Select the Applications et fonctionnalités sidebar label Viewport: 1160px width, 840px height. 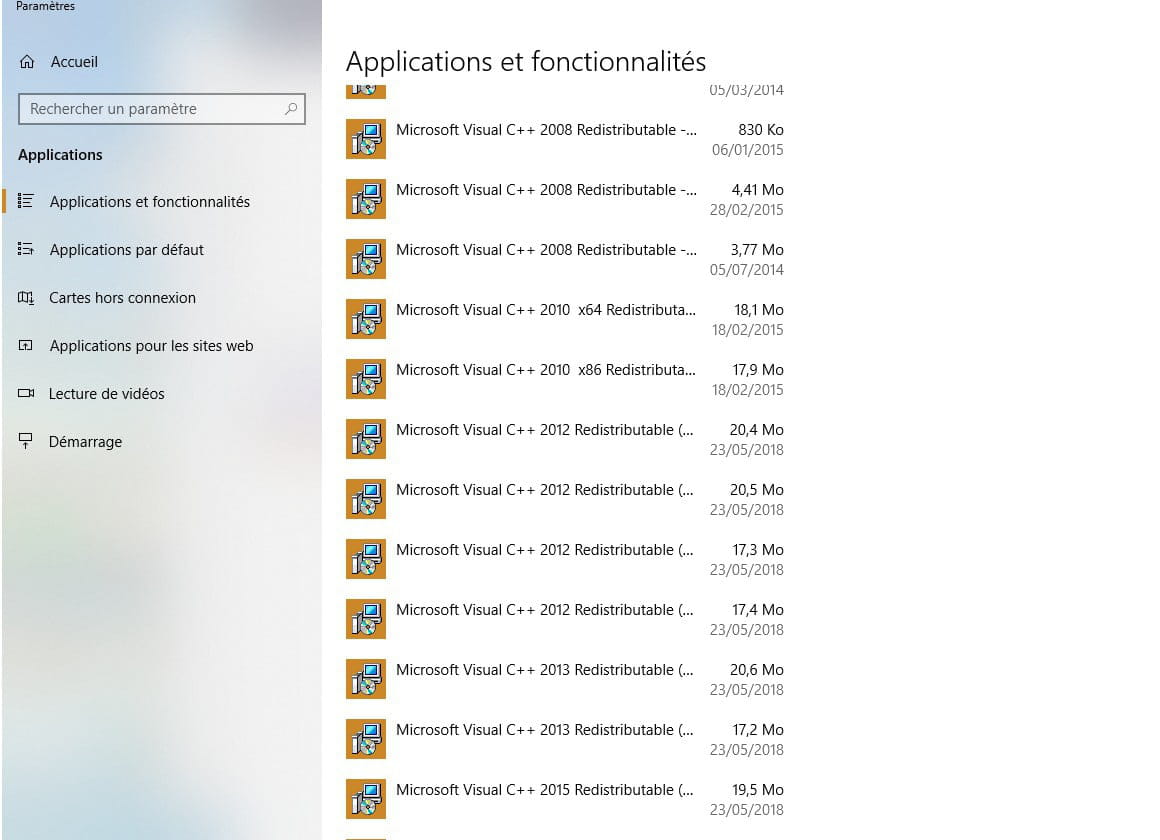click(x=149, y=202)
